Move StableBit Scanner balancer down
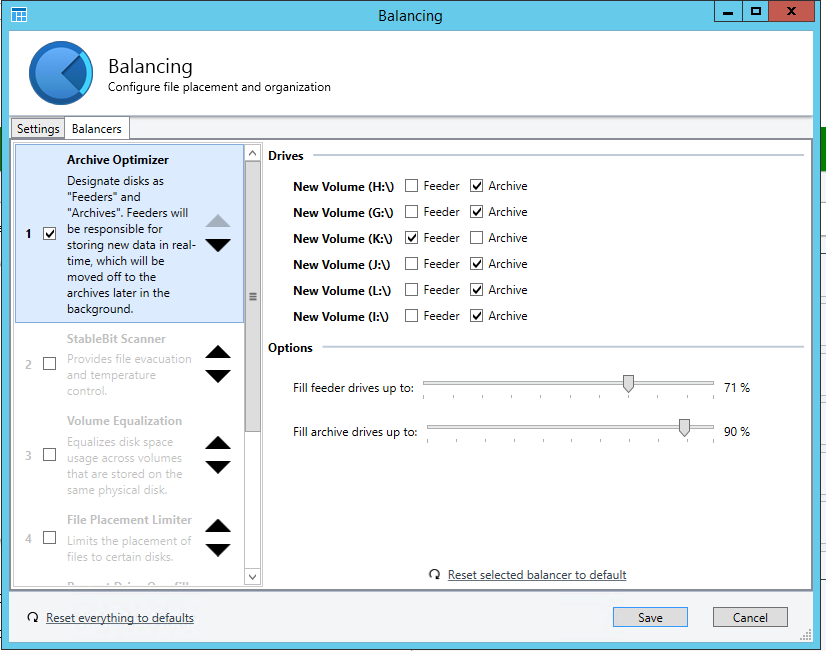This screenshot has width=826, height=651. pyautogui.click(x=218, y=376)
